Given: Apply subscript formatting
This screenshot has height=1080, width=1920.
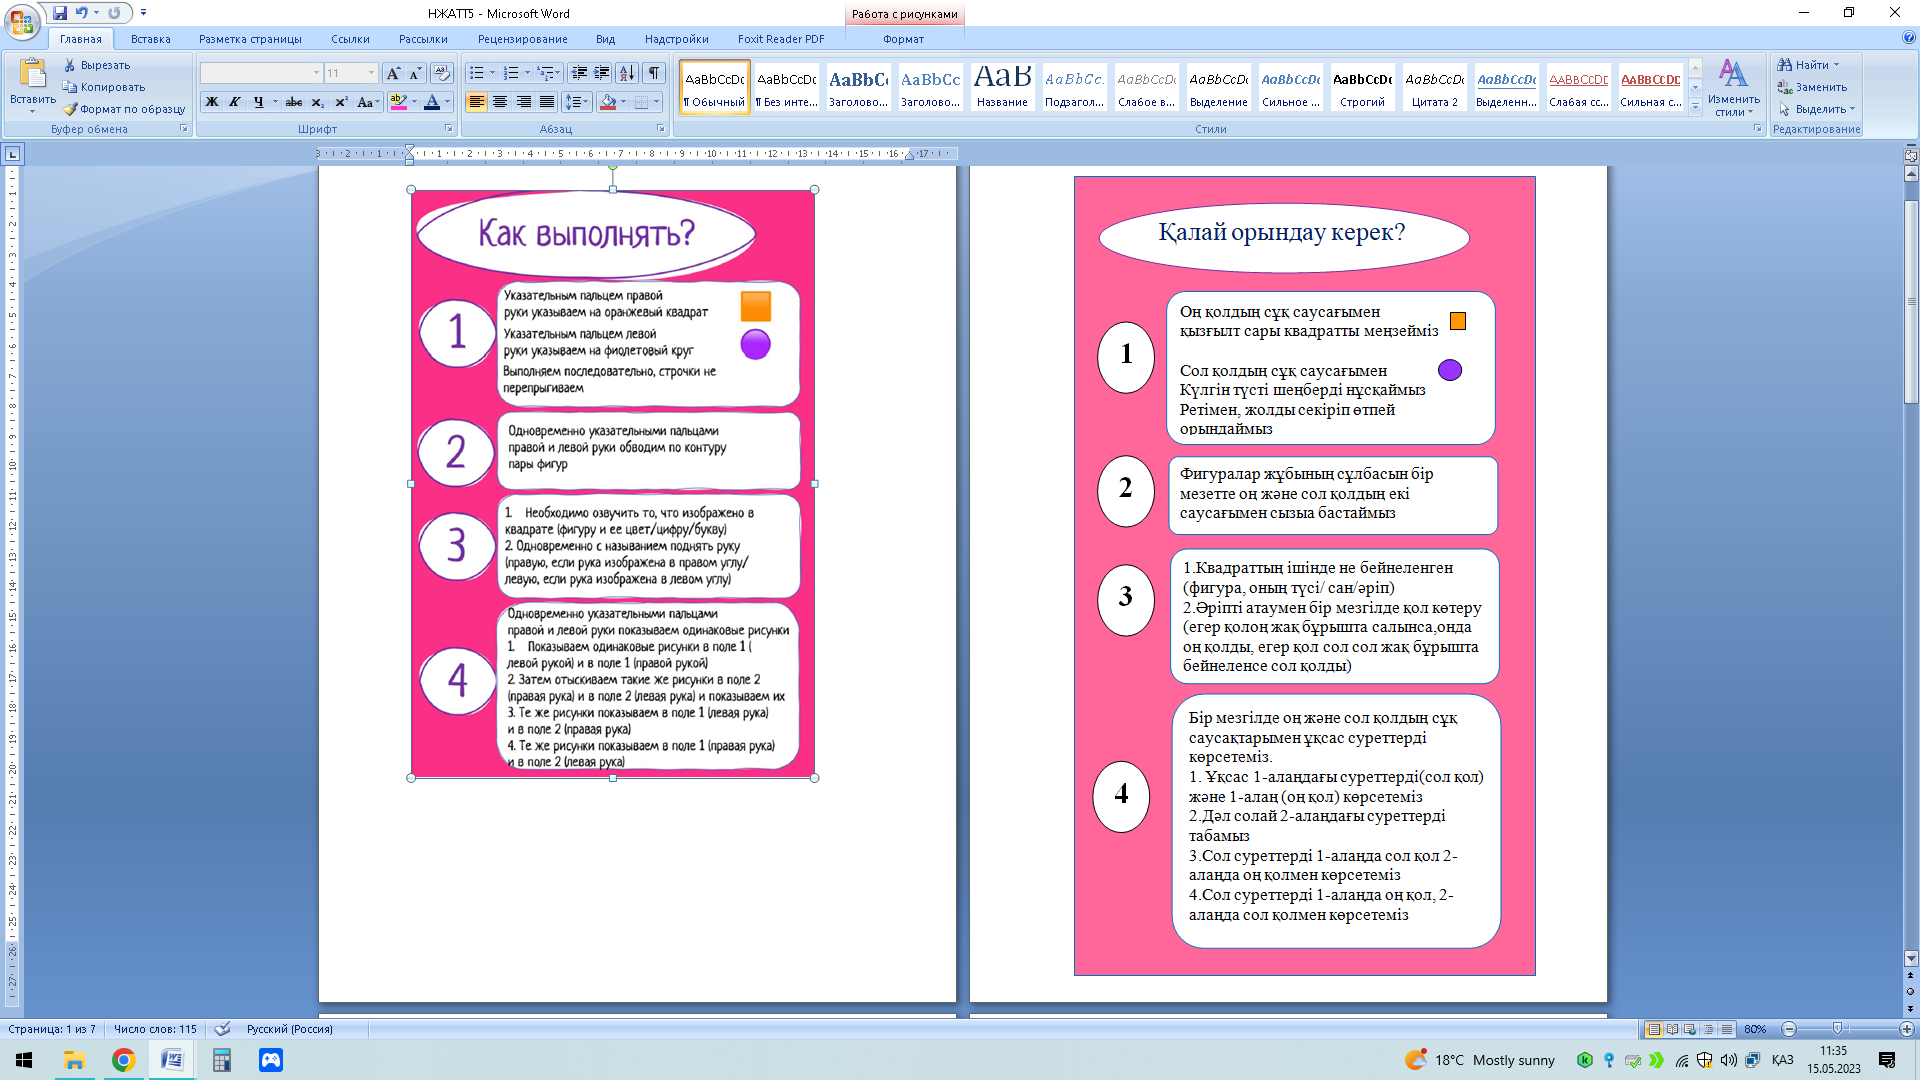Looking at the screenshot, I should click(317, 102).
